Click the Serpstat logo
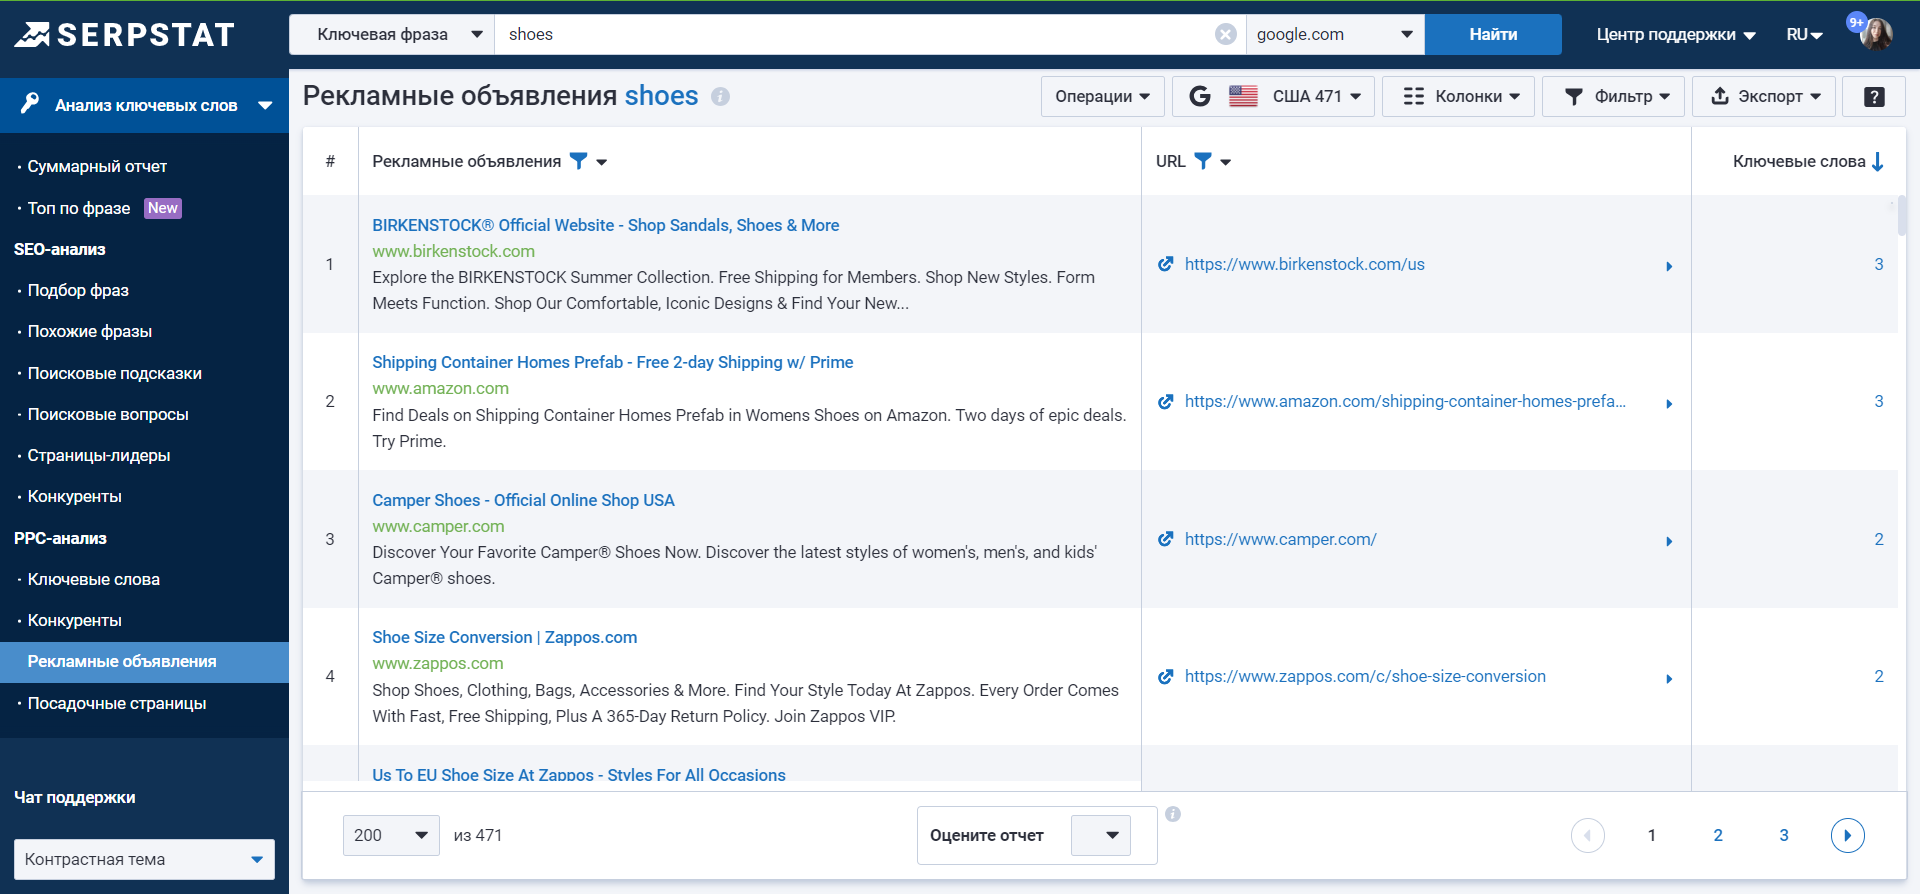The width and height of the screenshot is (1920, 894). point(124,35)
